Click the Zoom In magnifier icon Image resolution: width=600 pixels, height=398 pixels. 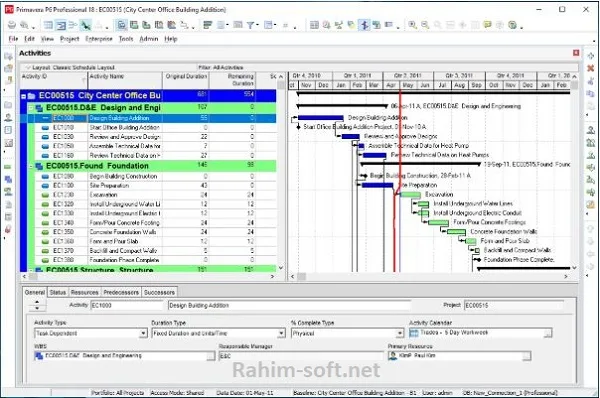(x=412, y=25)
